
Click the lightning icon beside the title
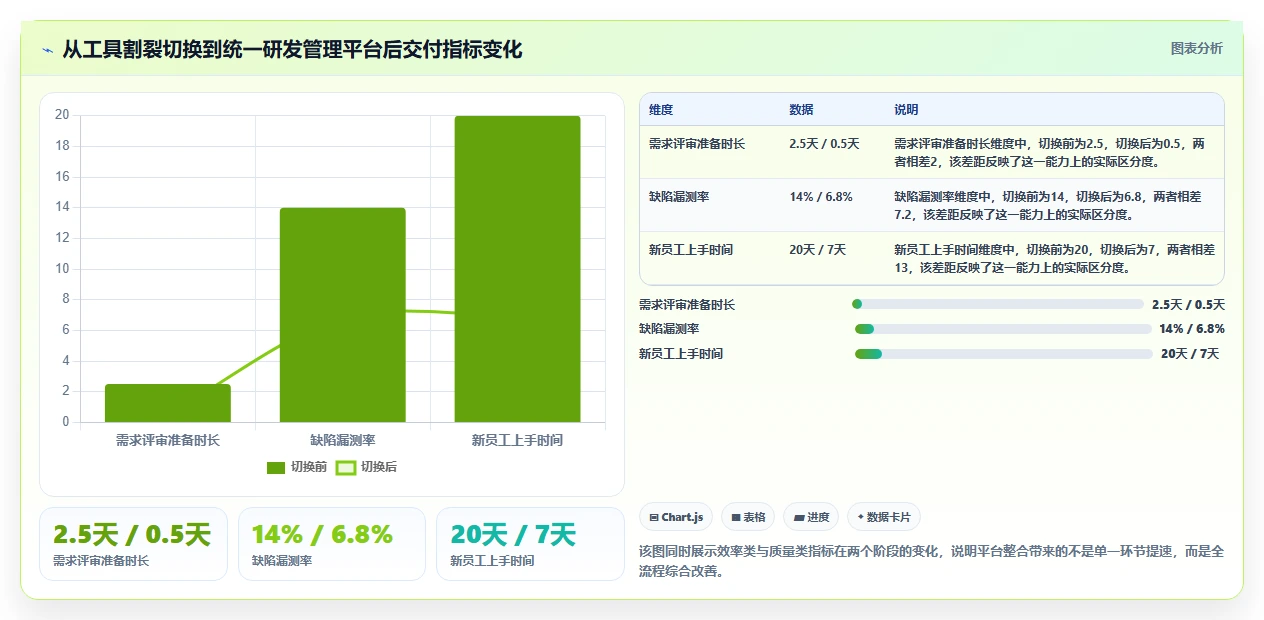click(47, 50)
